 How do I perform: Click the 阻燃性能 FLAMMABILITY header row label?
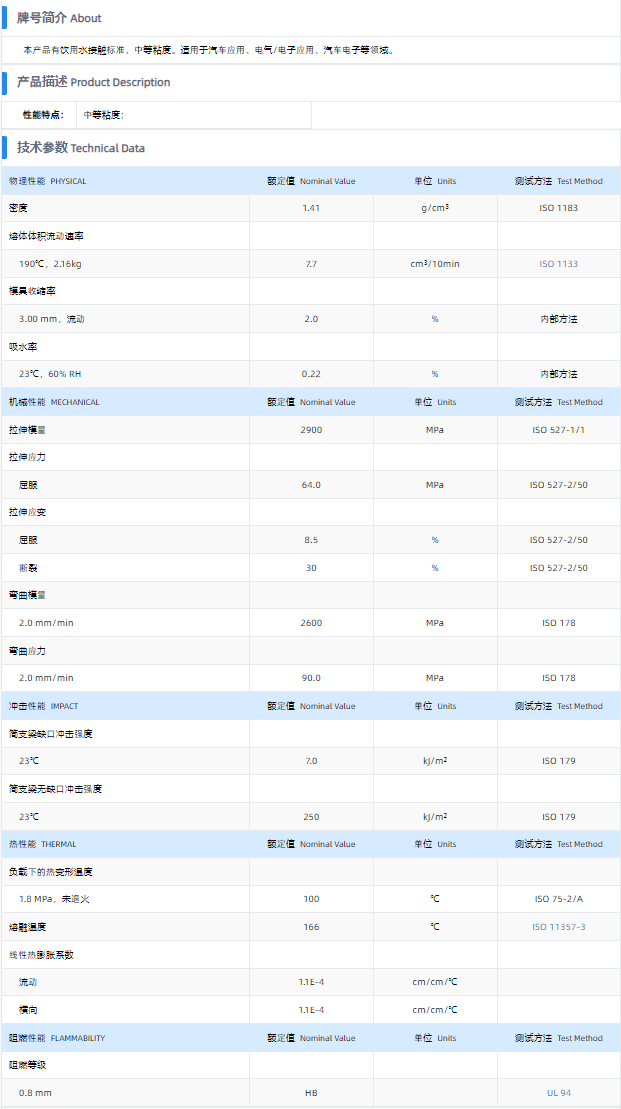tap(57, 1038)
